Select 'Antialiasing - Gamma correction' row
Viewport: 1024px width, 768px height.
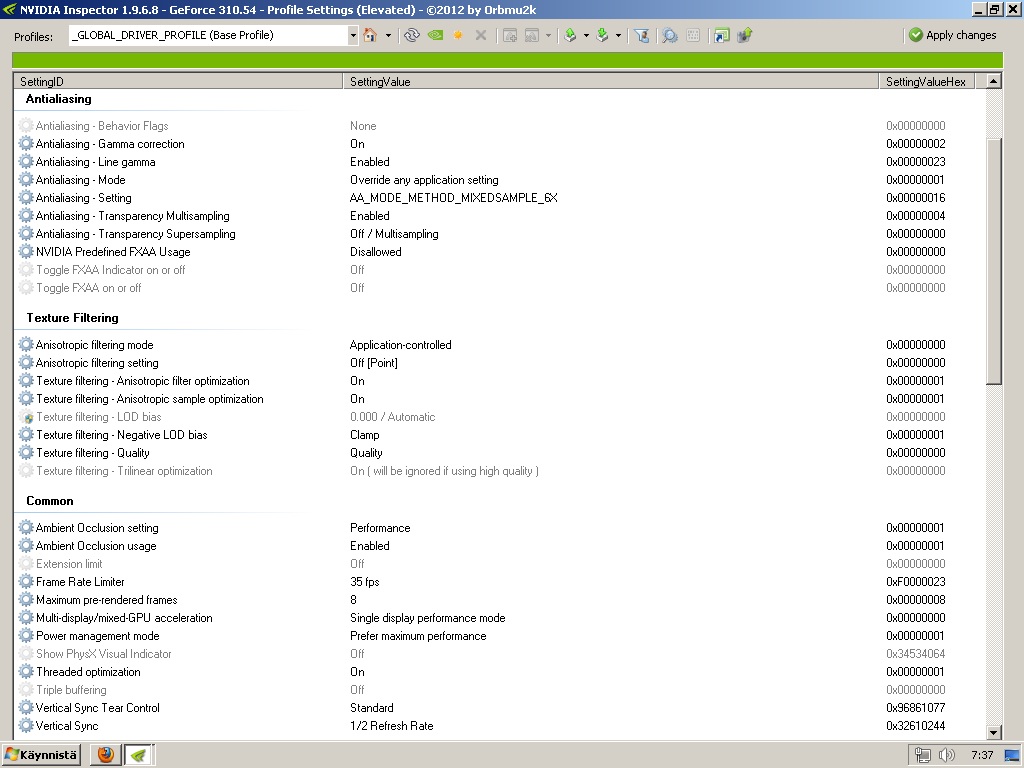pos(500,144)
